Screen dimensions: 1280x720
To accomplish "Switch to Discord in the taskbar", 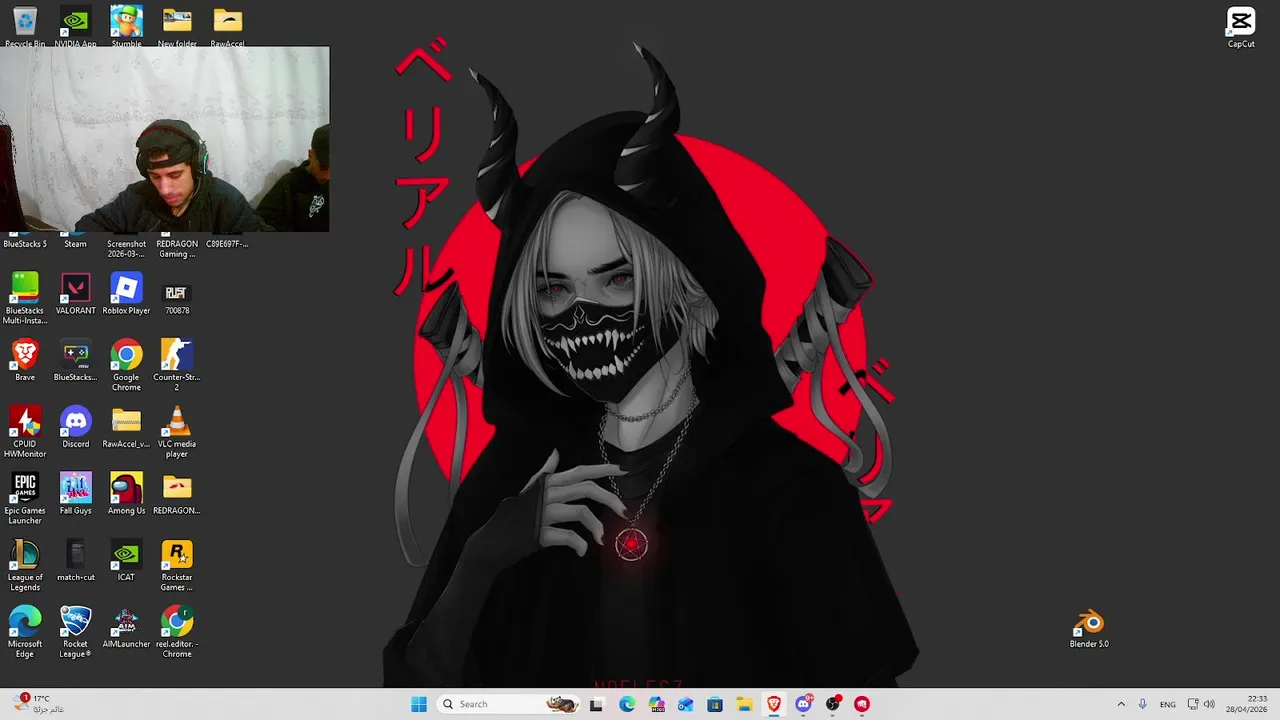I will pos(803,704).
